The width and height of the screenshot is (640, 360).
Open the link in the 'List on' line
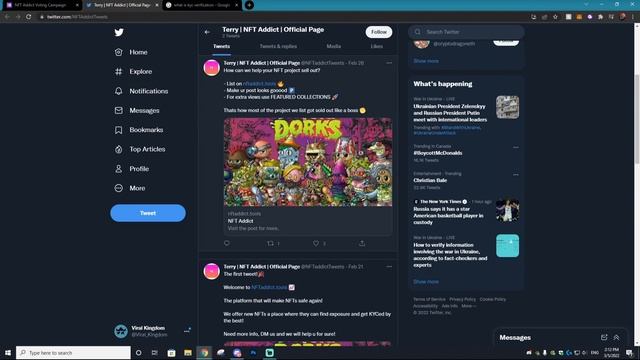coord(260,84)
